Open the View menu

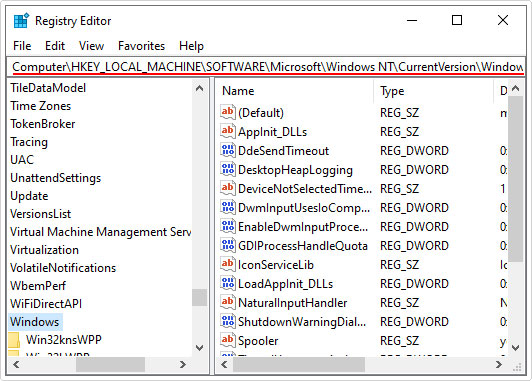point(91,46)
